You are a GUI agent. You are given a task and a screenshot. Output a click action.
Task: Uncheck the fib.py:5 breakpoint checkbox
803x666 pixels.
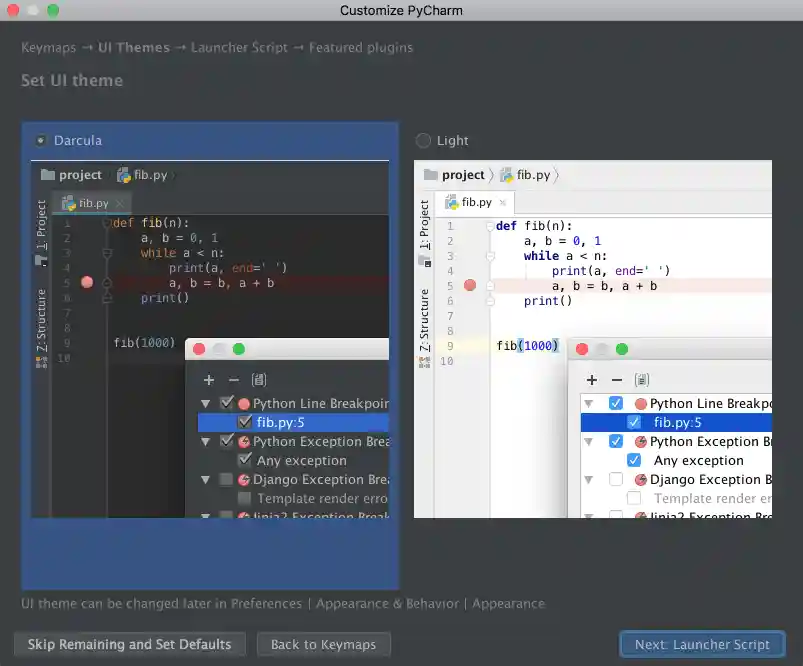click(x=244, y=422)
